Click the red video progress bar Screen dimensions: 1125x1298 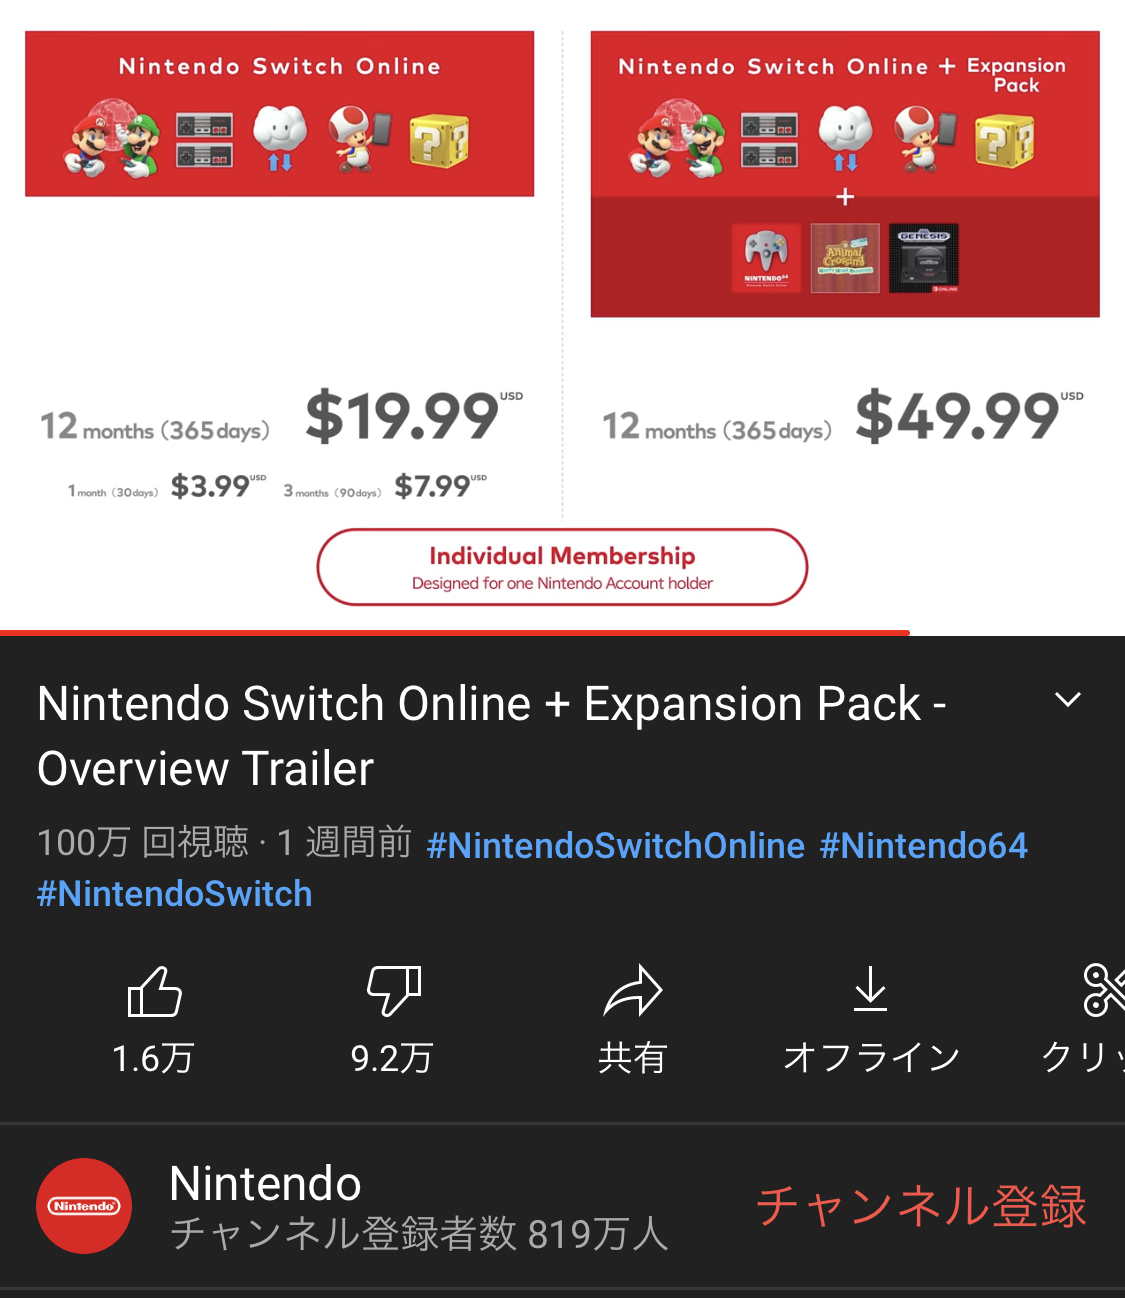(x=455, y=632)
